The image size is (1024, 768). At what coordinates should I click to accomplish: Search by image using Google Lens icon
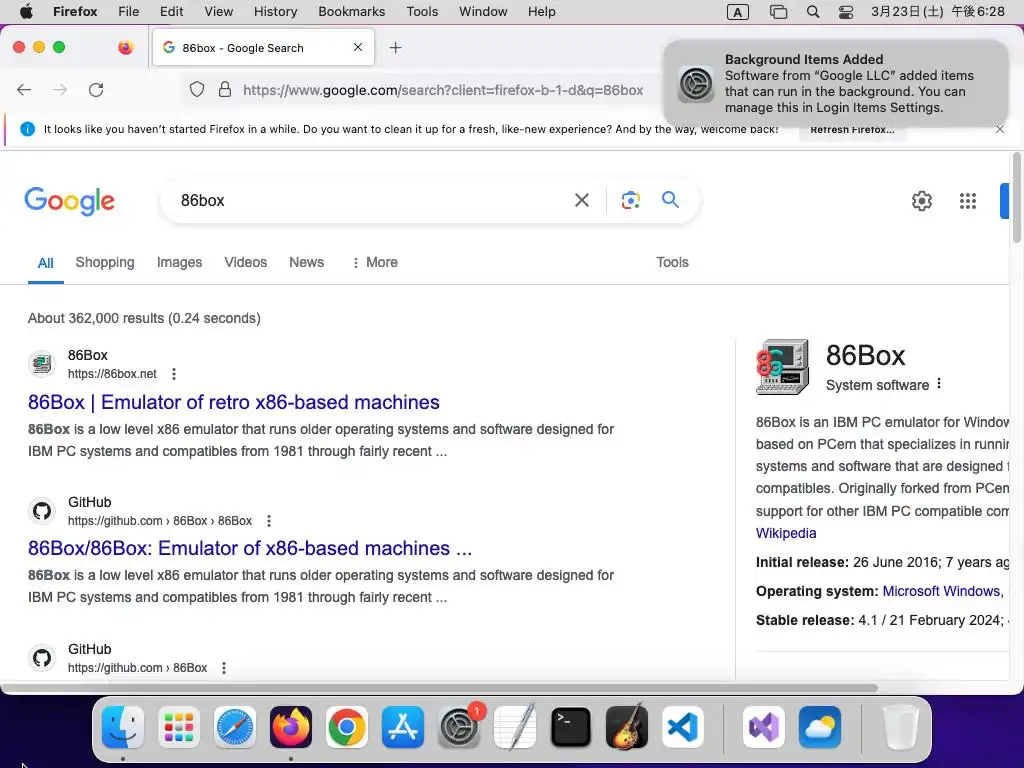pyautogui.click(x=630, y=200)
